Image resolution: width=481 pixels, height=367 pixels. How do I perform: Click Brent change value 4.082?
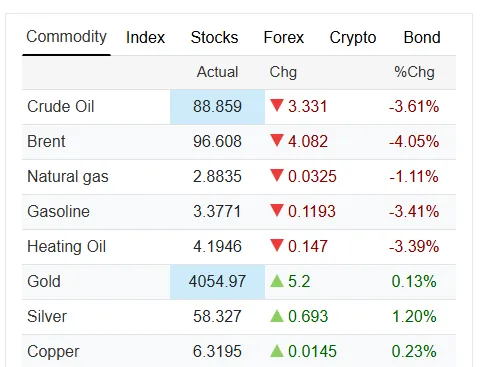click(x=308, y=141)
